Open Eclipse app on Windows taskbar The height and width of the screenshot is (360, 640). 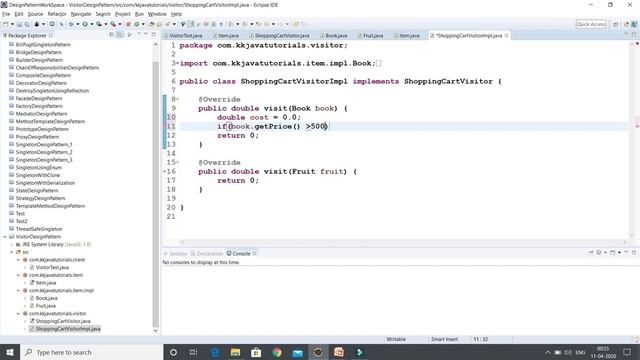(x=318, y=352)
